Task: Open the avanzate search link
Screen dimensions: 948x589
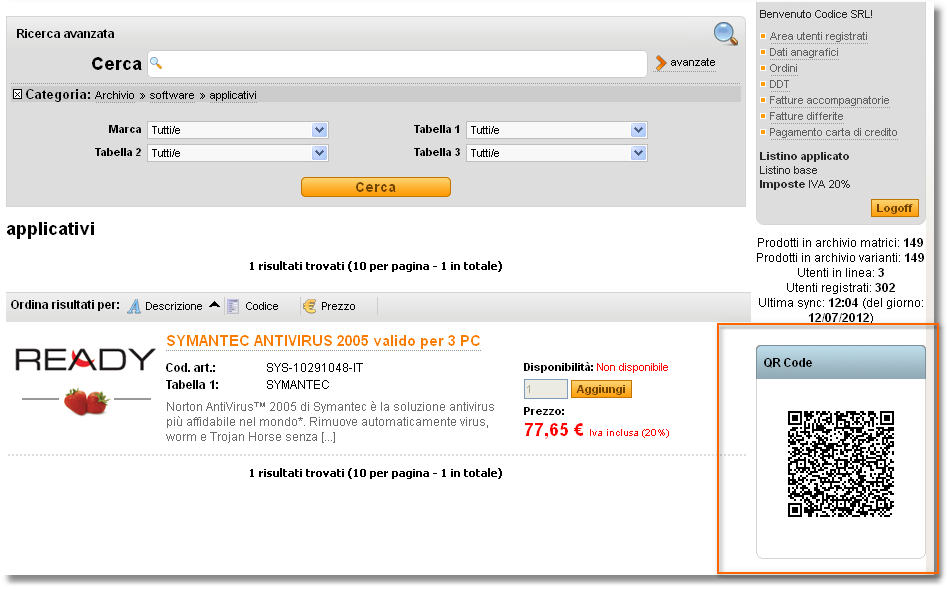Action: pos(692,62)
